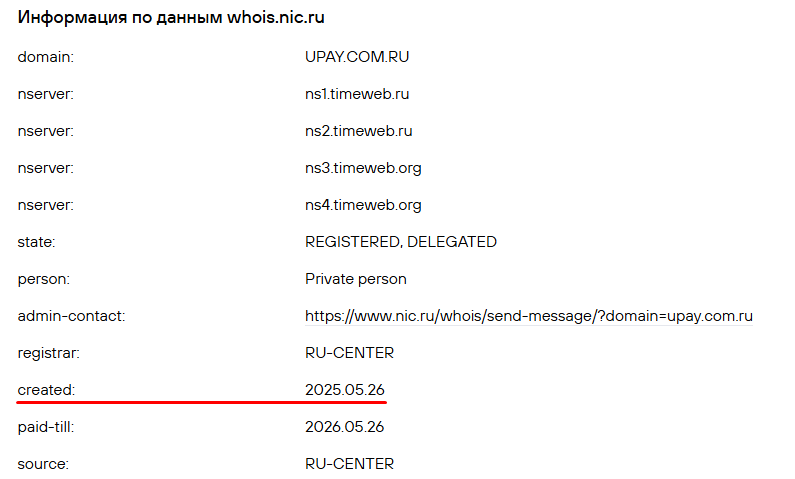Click the "Private person" value

tap(355, 279)
